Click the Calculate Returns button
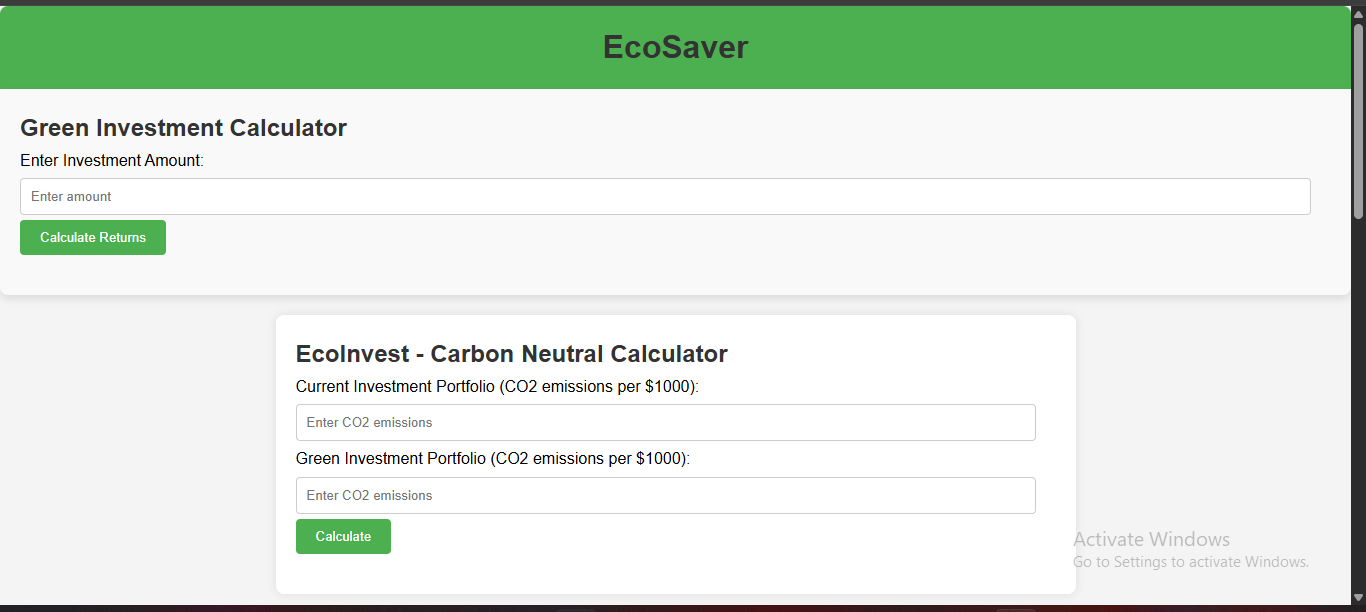Image resolution: width=1366 pixels, height=612 pixels. 92,237
